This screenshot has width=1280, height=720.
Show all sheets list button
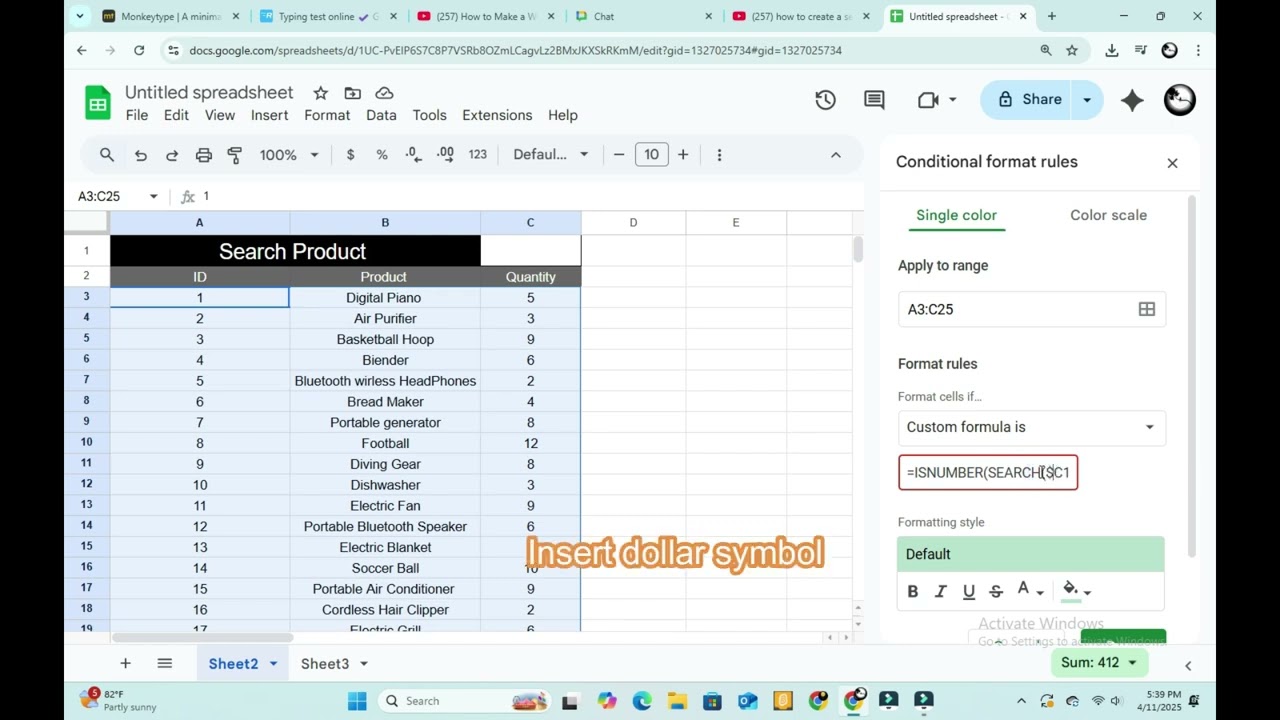pyautogui.click(x=164, y=663)
